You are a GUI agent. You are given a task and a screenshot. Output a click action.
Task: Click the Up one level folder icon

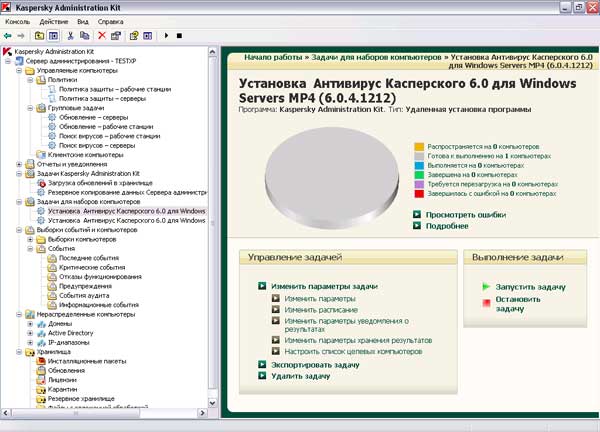(x=39, y=35)
